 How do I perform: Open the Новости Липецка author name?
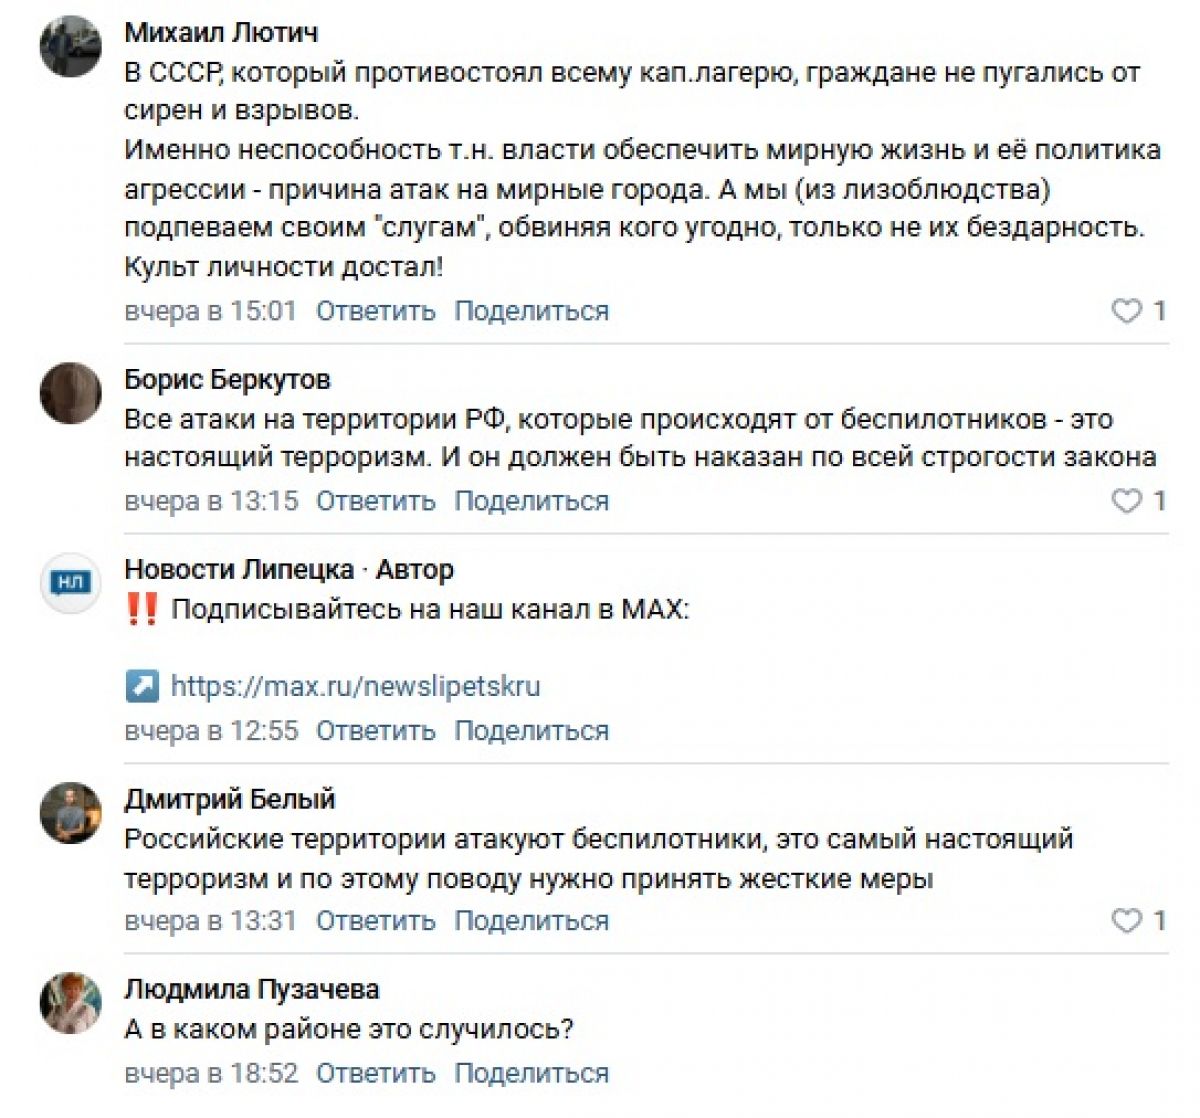pyautogui.click(x=239, y=569)
